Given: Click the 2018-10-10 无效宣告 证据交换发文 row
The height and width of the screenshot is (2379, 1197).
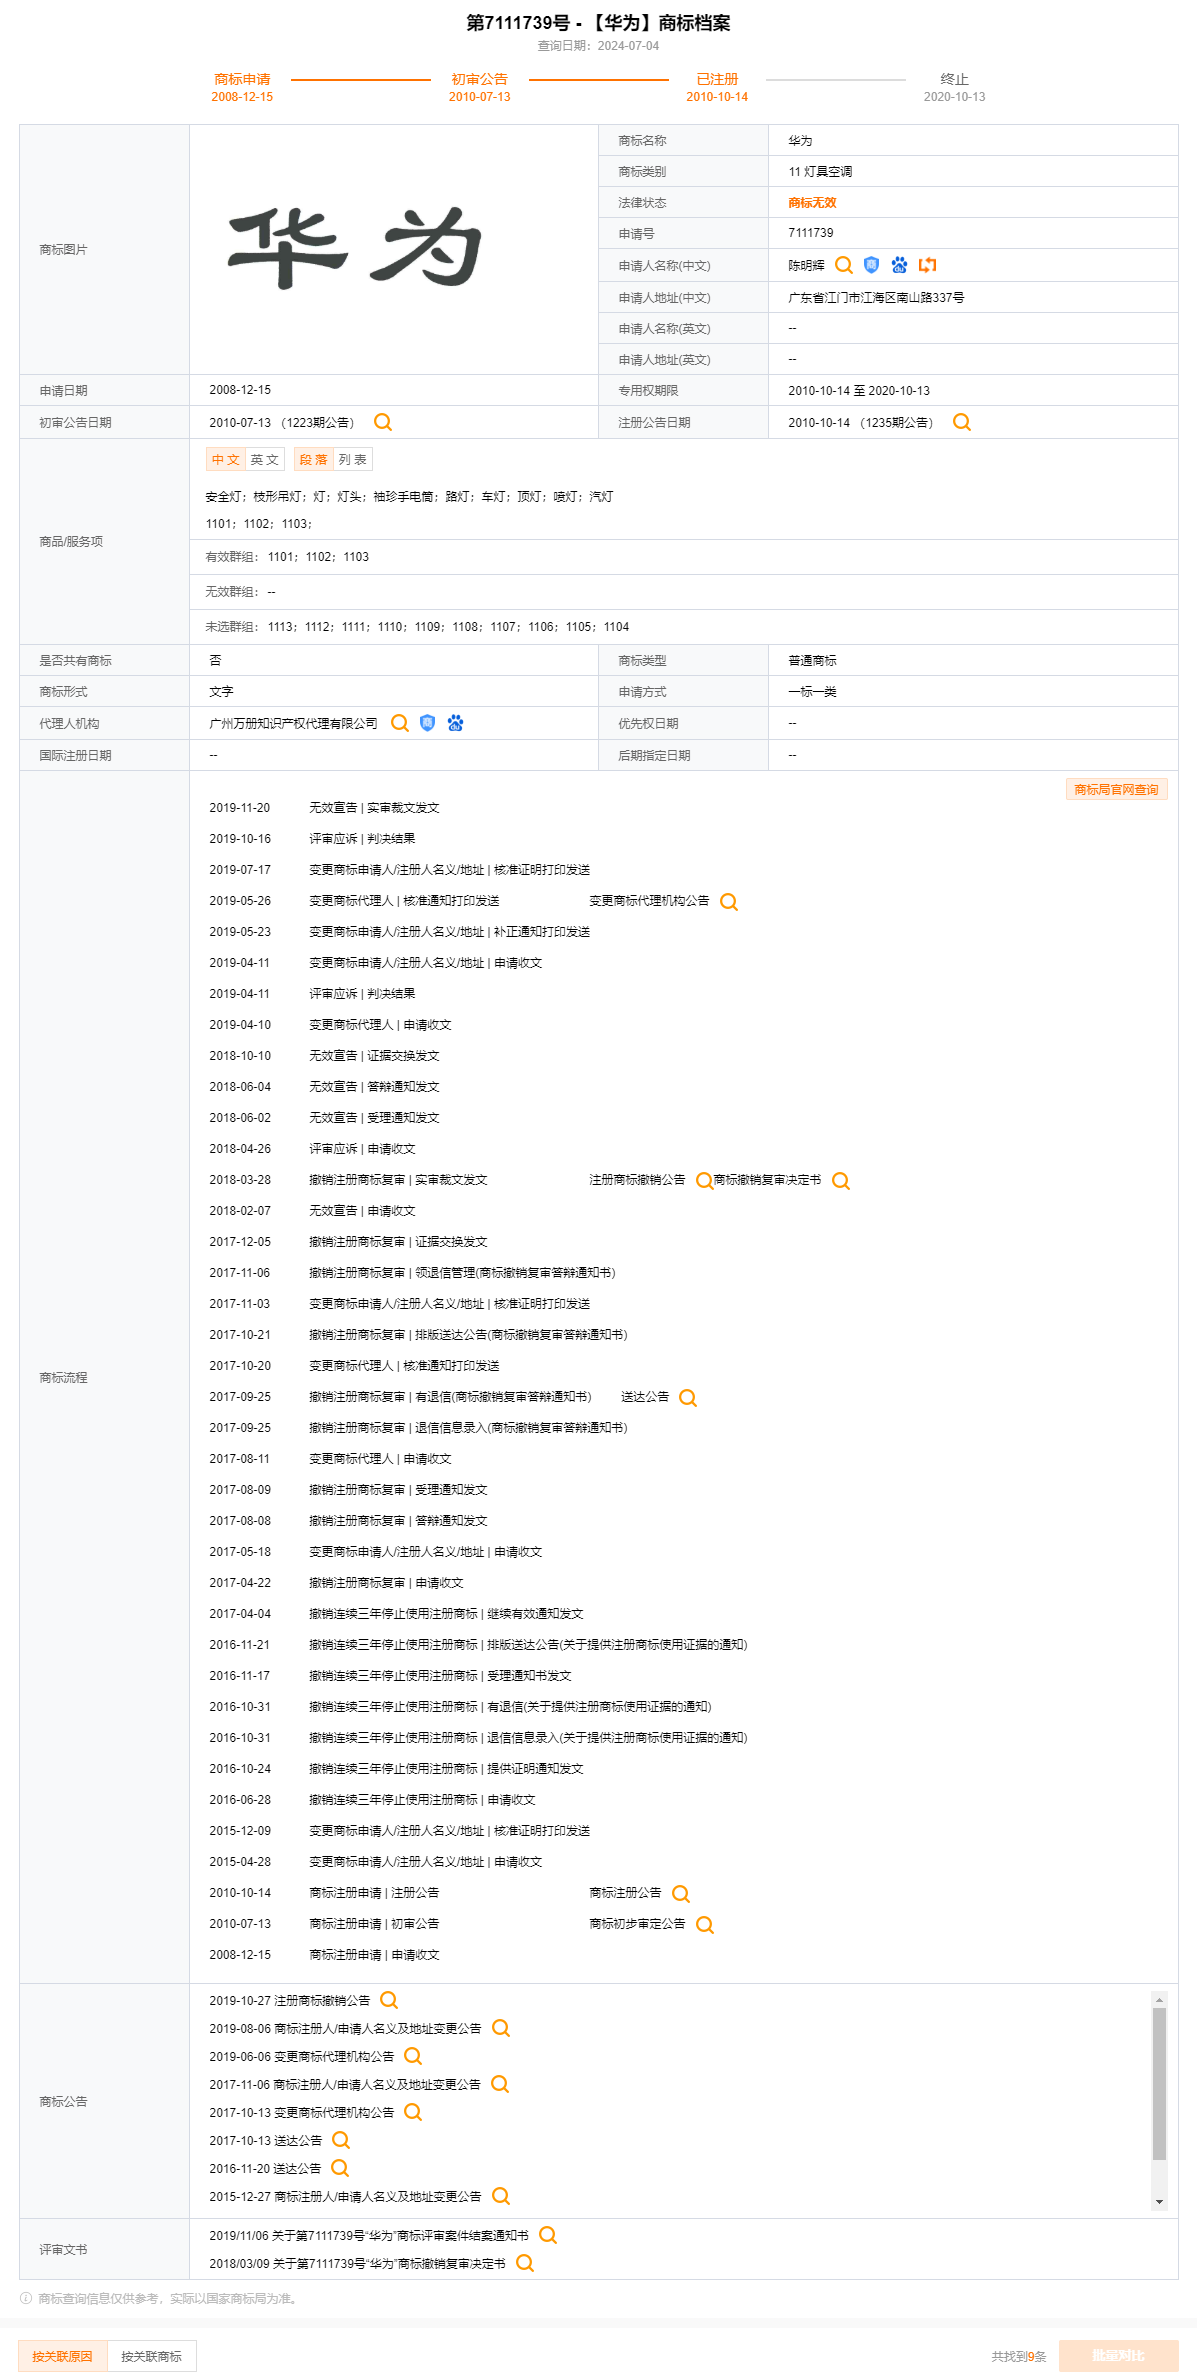Looking at the screenshot, I should pos(324,1056).
